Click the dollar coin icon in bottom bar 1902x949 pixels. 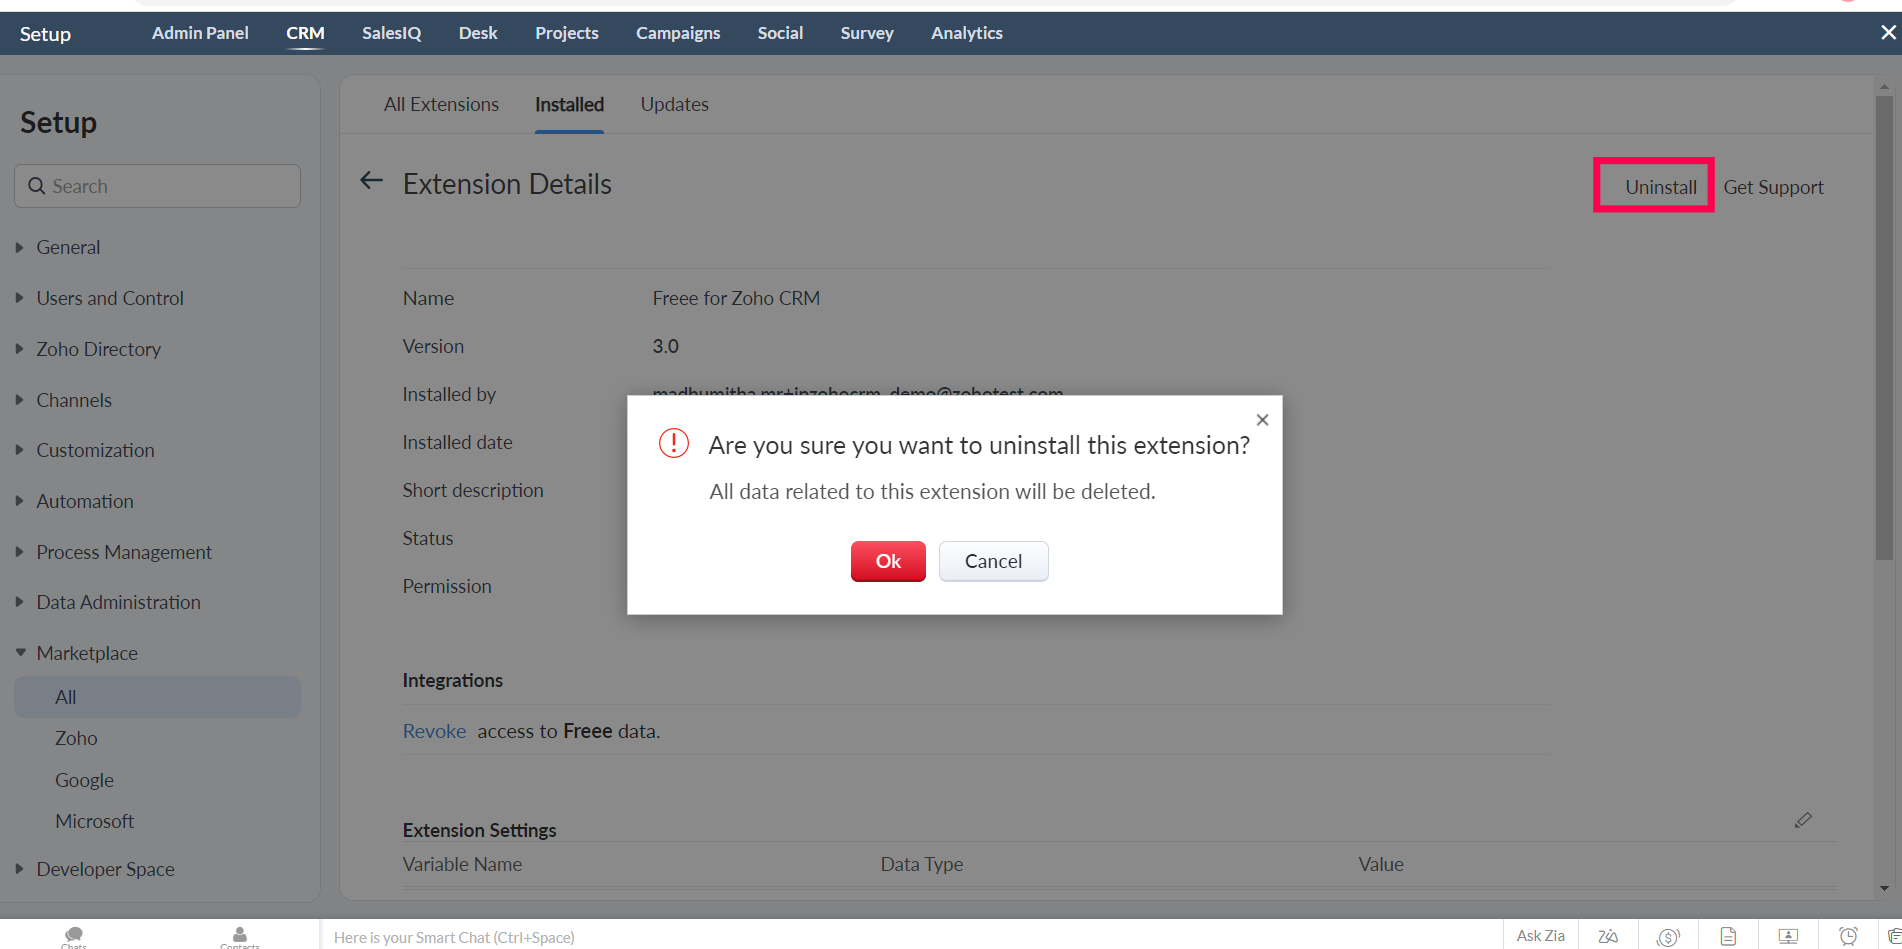click(x=1668, y=937)
